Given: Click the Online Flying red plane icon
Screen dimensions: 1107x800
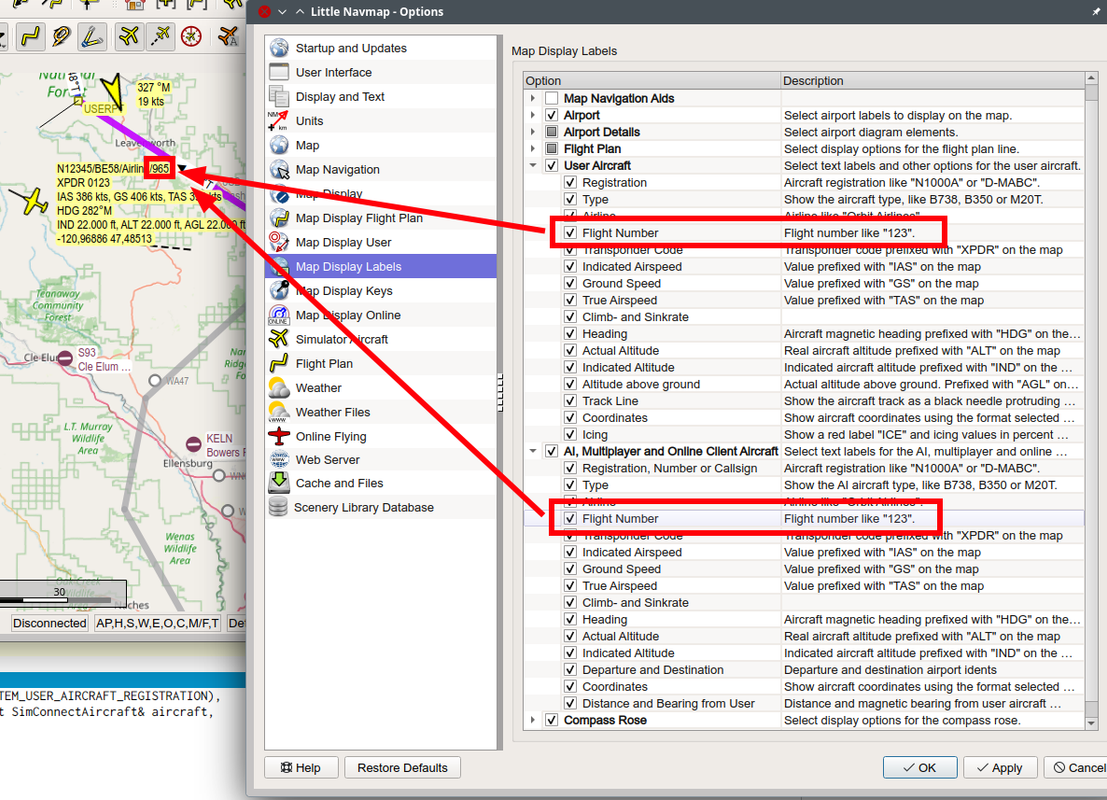Looking at the screenshot, I should (x=280, y=436).
